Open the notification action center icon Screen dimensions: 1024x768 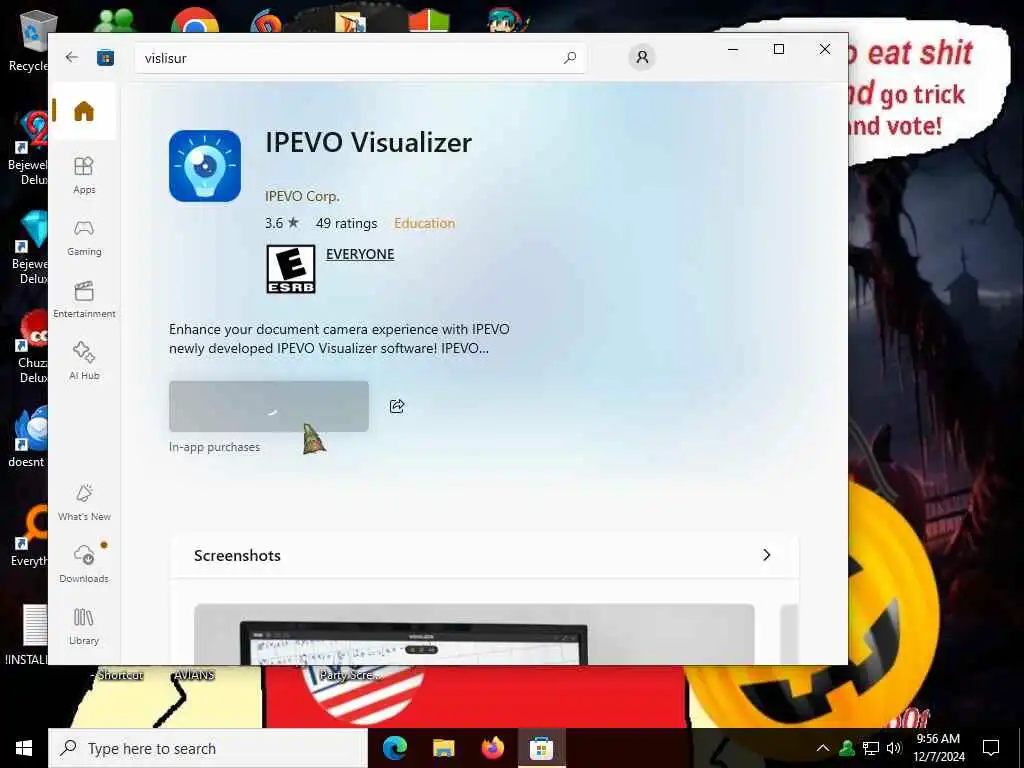[991, 748]
